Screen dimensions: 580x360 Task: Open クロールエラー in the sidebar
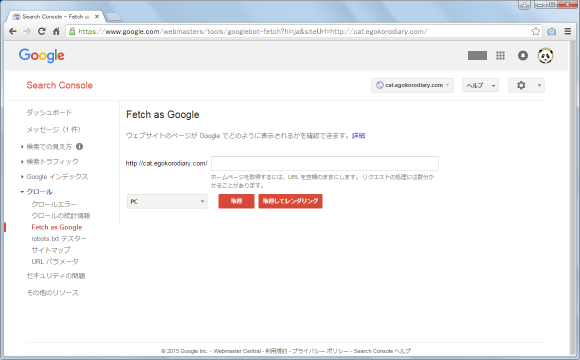click(54, 204)
